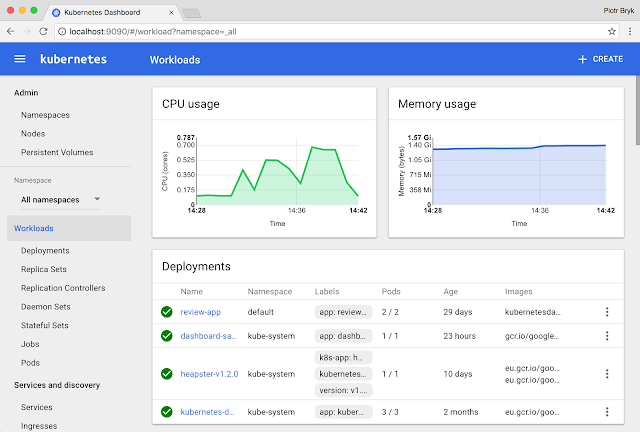Select Nodes under Admin

pos(33,134)
